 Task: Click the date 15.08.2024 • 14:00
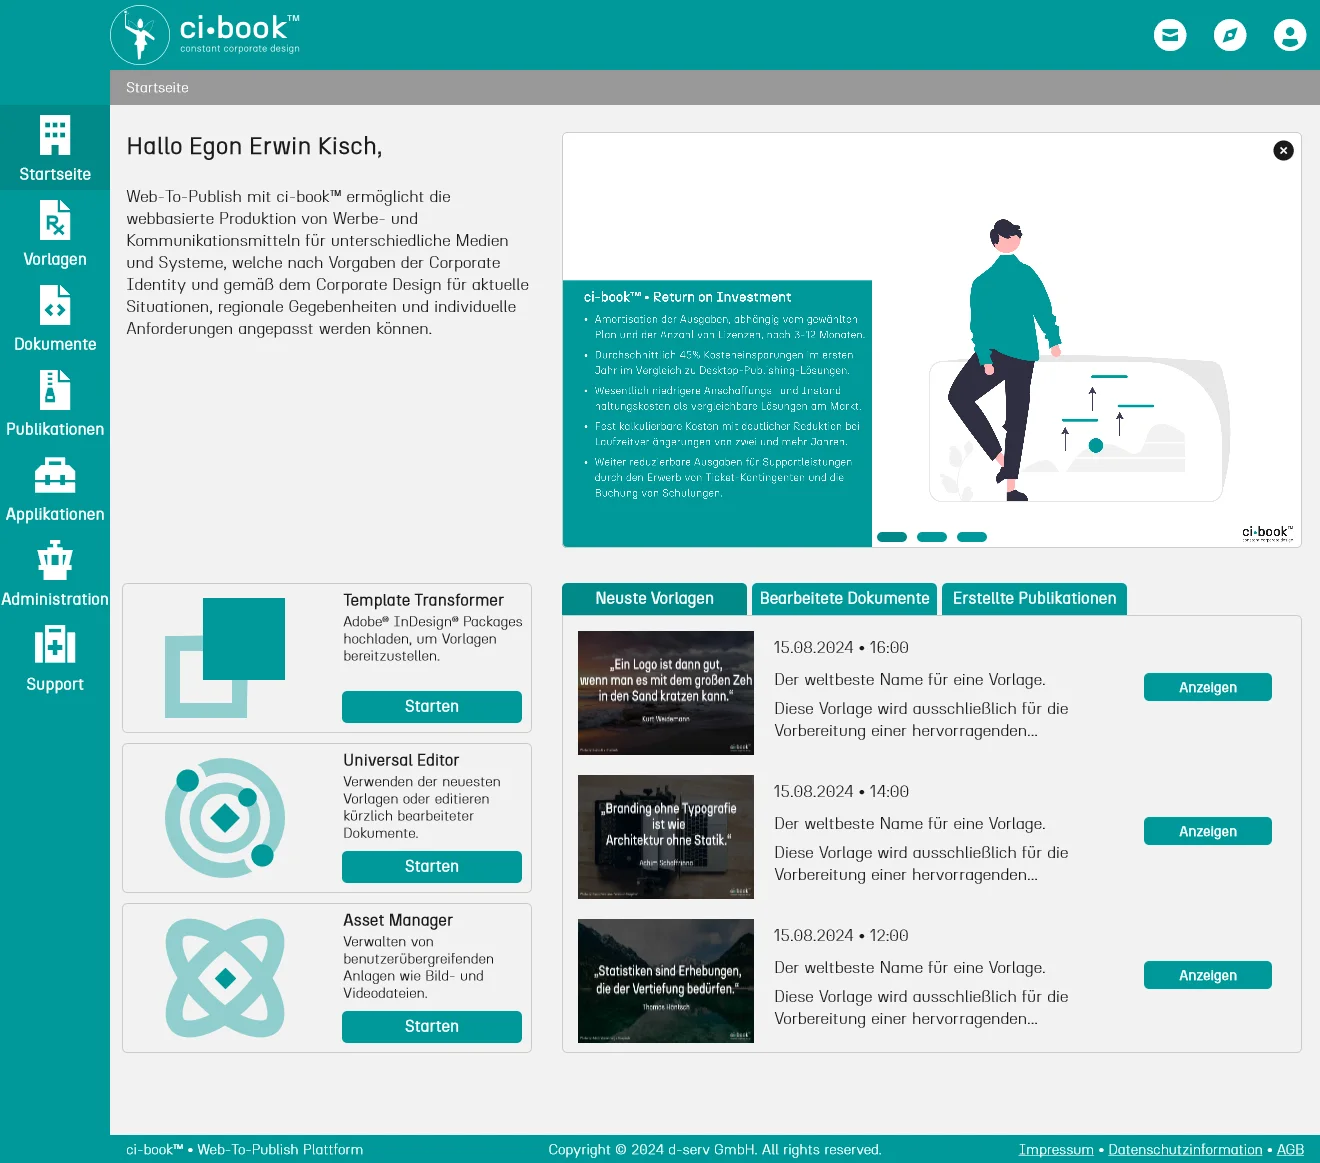(841, 792)
